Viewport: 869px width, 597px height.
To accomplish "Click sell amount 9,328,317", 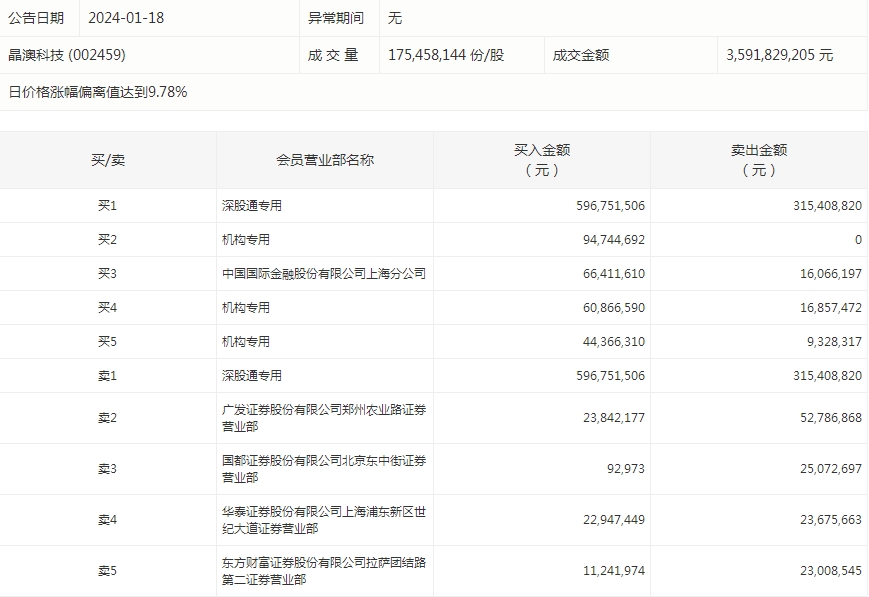I will click(x=834, y=341).
